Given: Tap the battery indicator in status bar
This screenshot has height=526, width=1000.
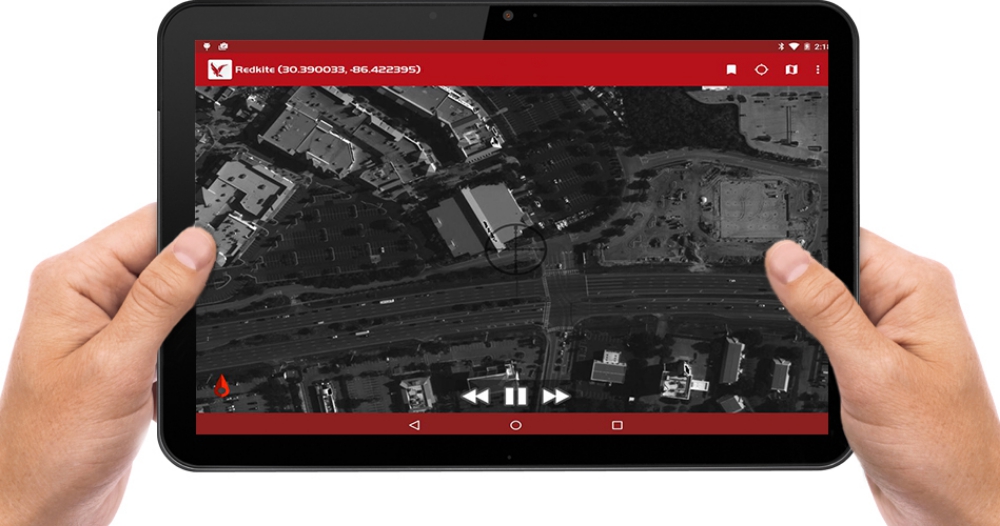Looking at the screenshot, I should click(x=806, y=47).
